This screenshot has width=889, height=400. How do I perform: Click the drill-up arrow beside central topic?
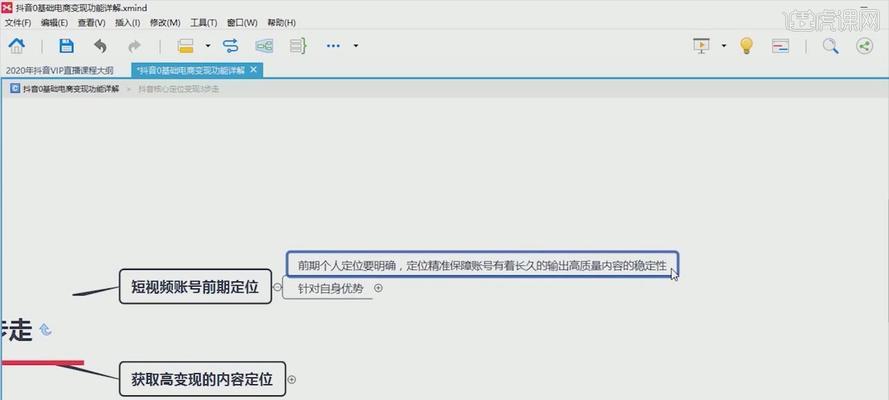click(45, 329)
